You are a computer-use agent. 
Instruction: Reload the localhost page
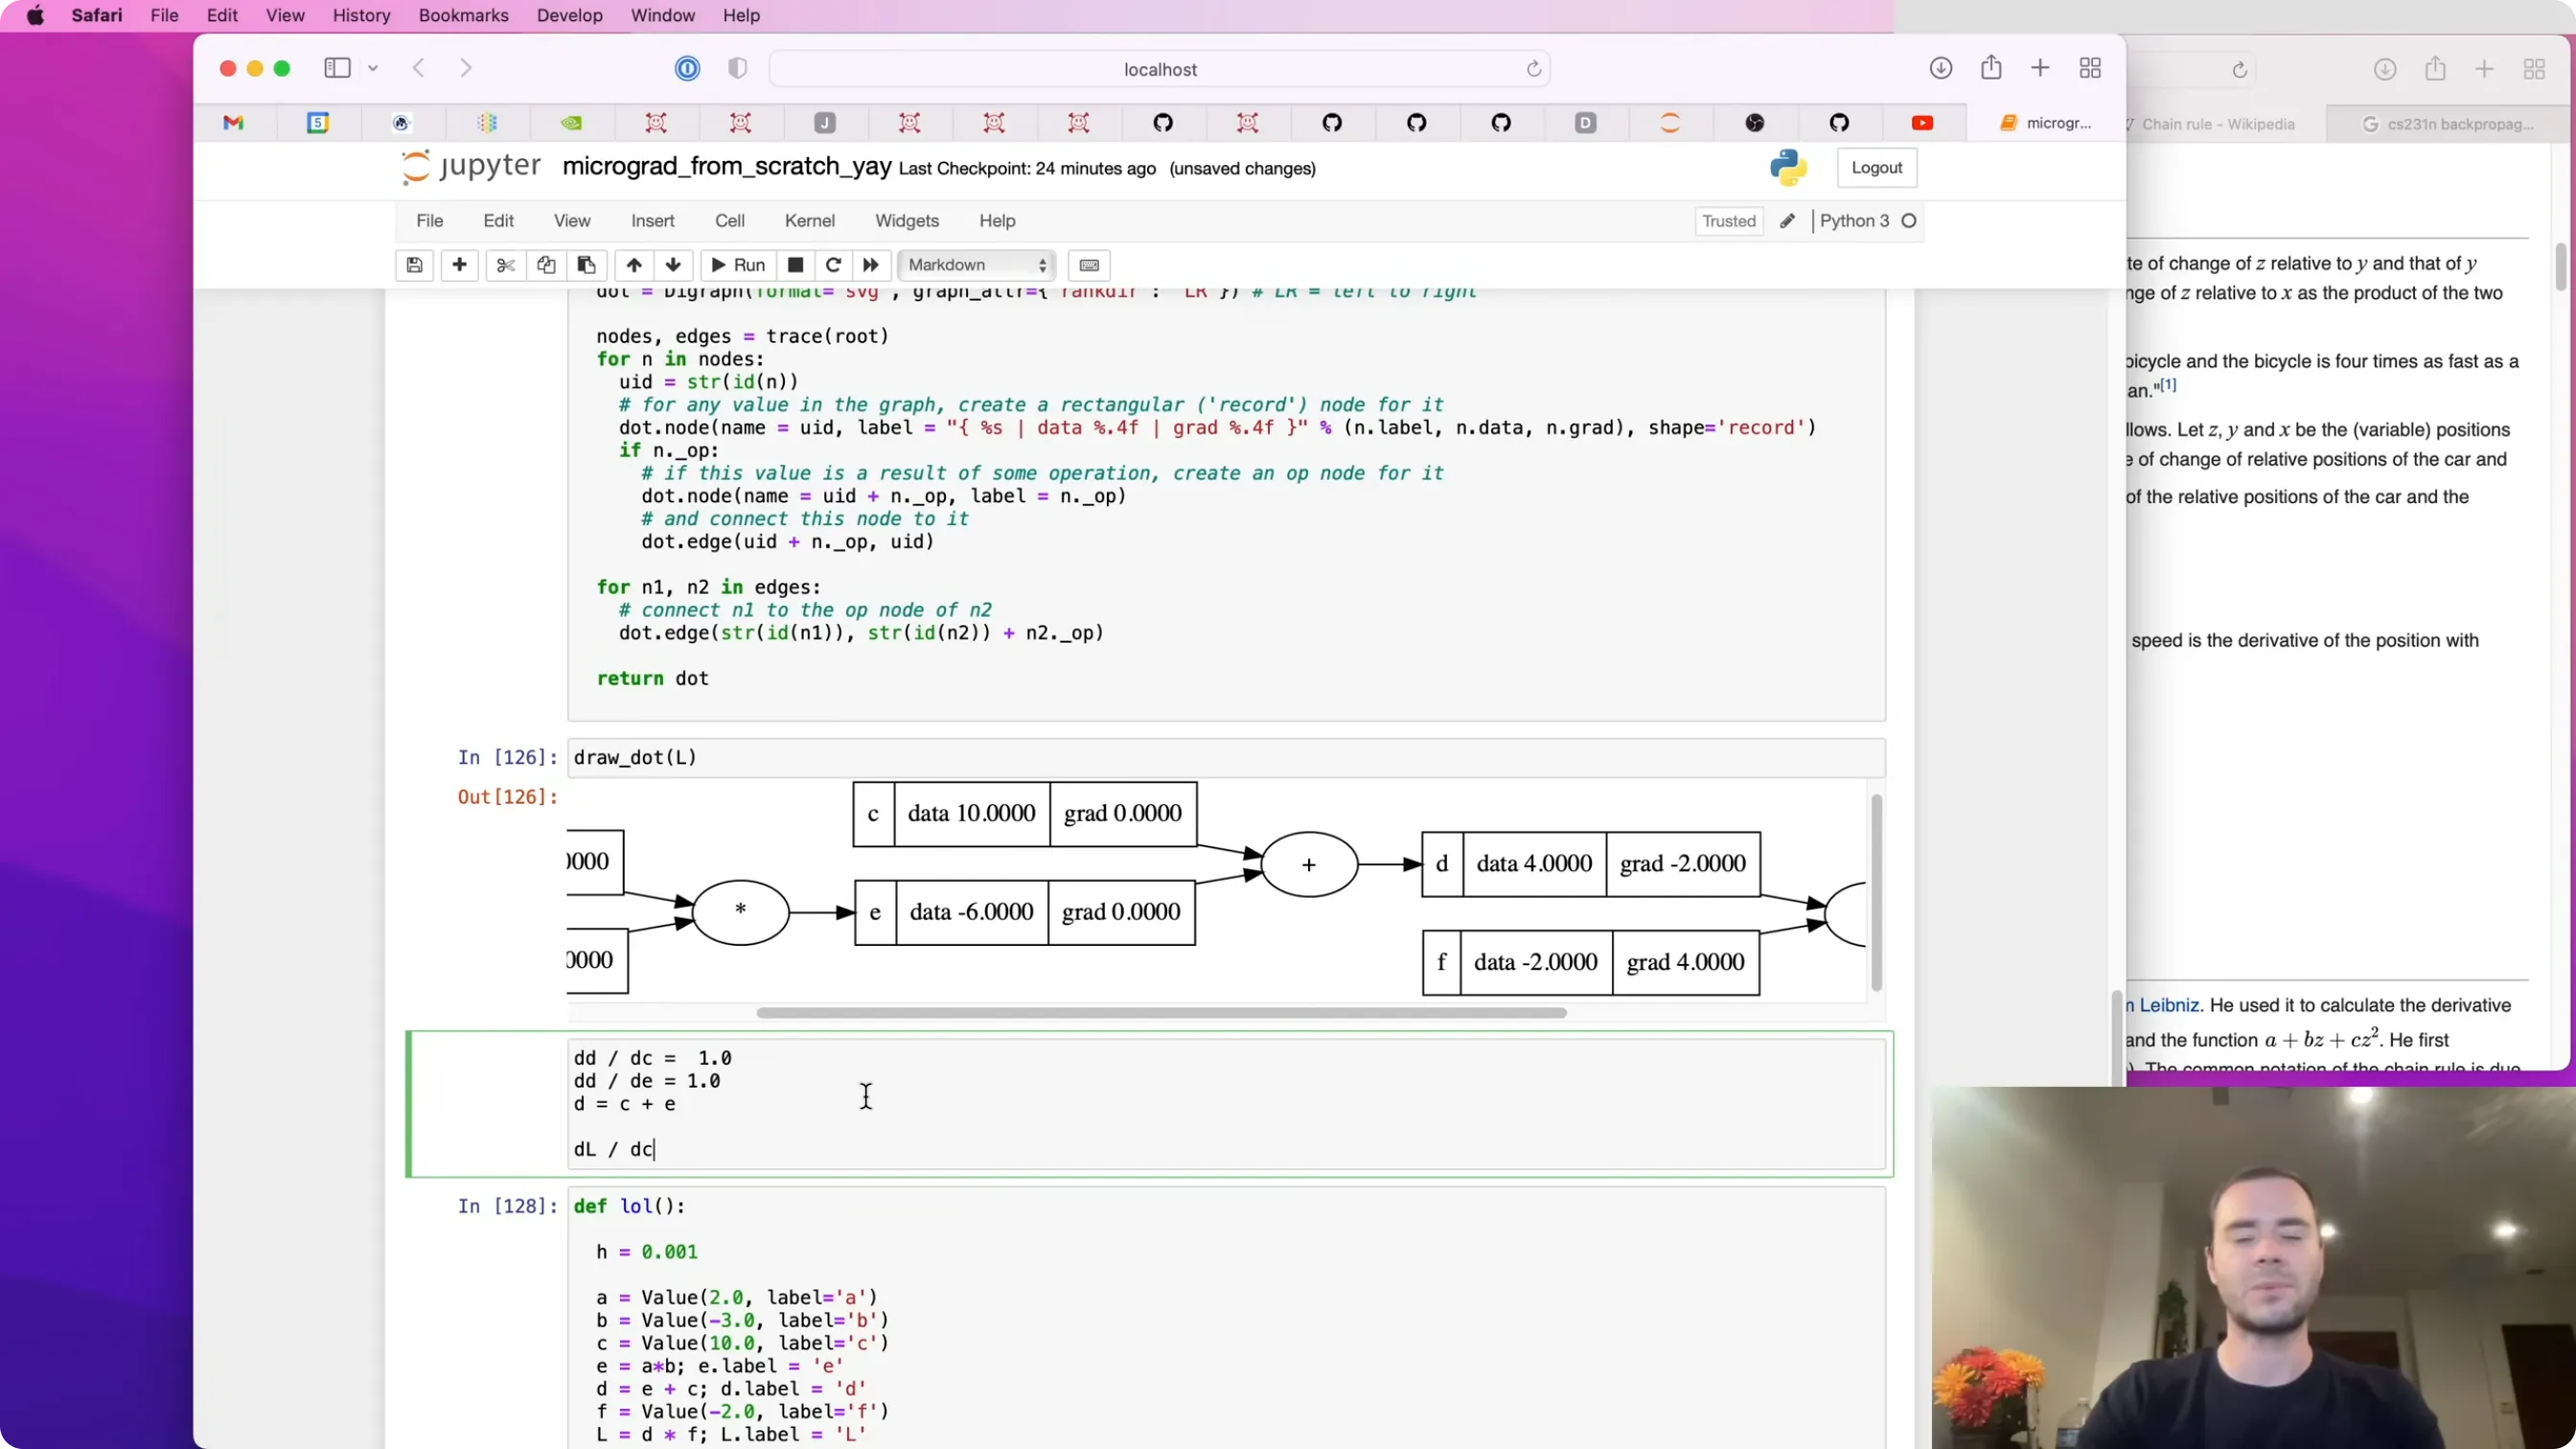[x=1533, y=69]
